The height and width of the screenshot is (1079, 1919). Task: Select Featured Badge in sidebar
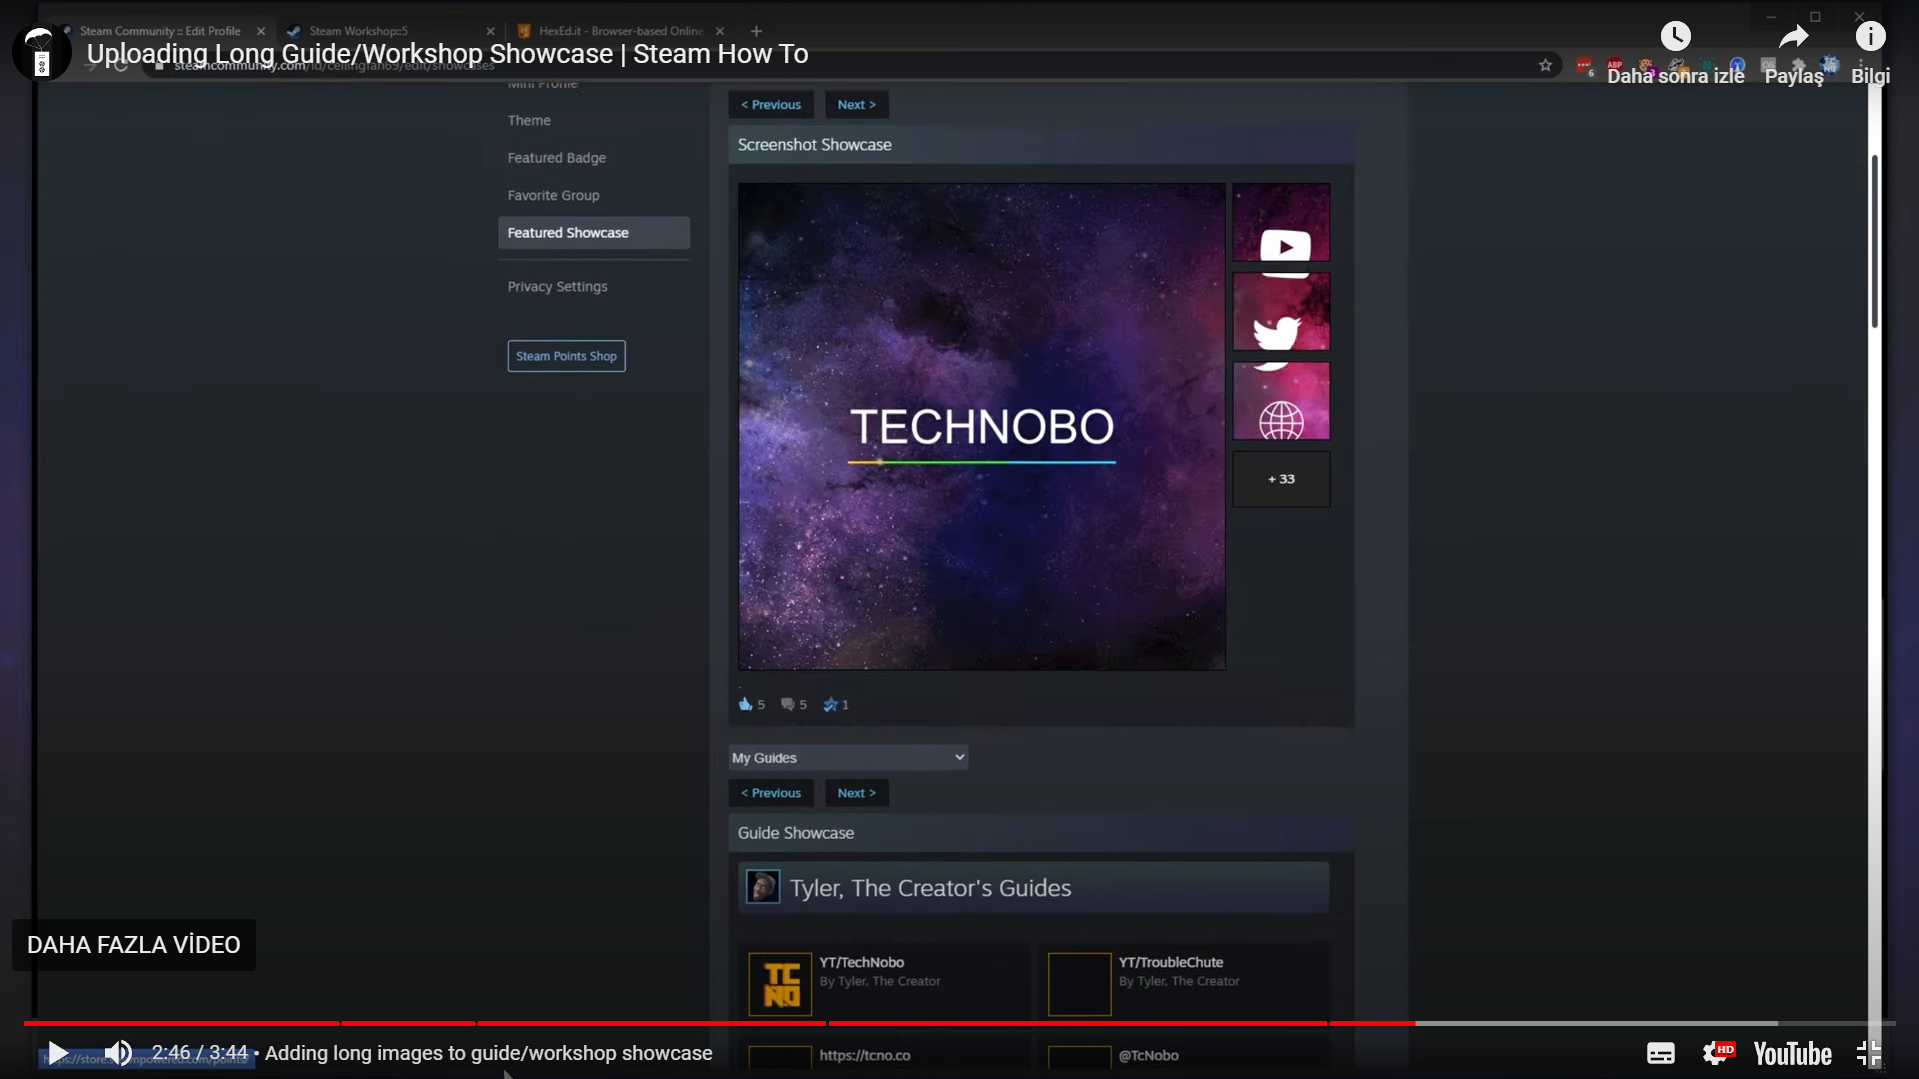coord(556,158)
